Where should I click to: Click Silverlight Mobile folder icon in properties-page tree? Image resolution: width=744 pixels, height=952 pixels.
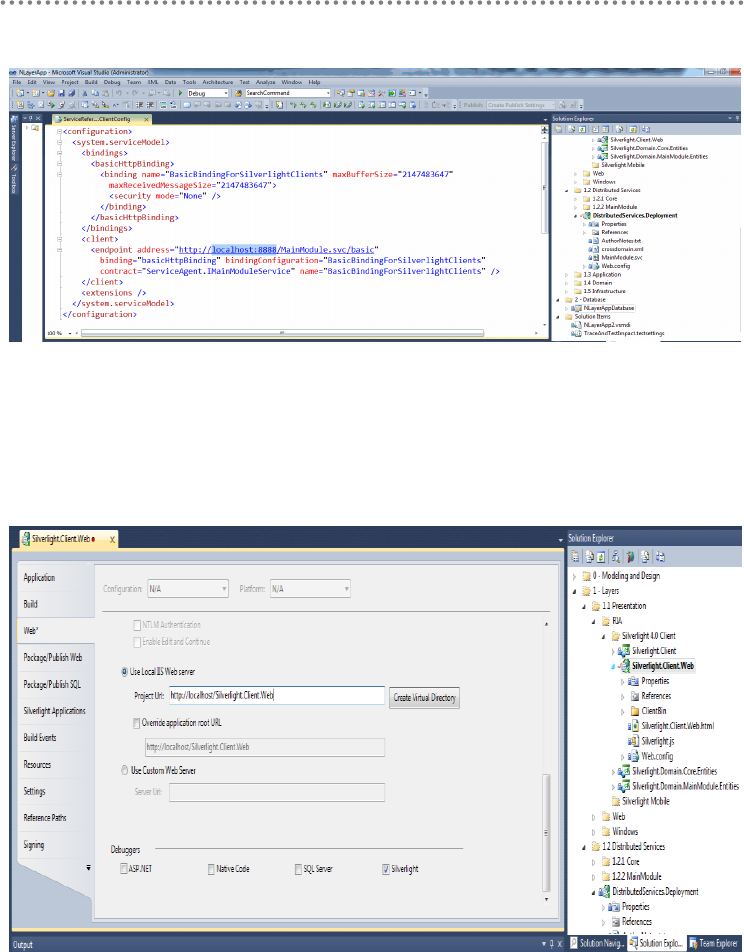pyautogui.click(x=615, y=801)
